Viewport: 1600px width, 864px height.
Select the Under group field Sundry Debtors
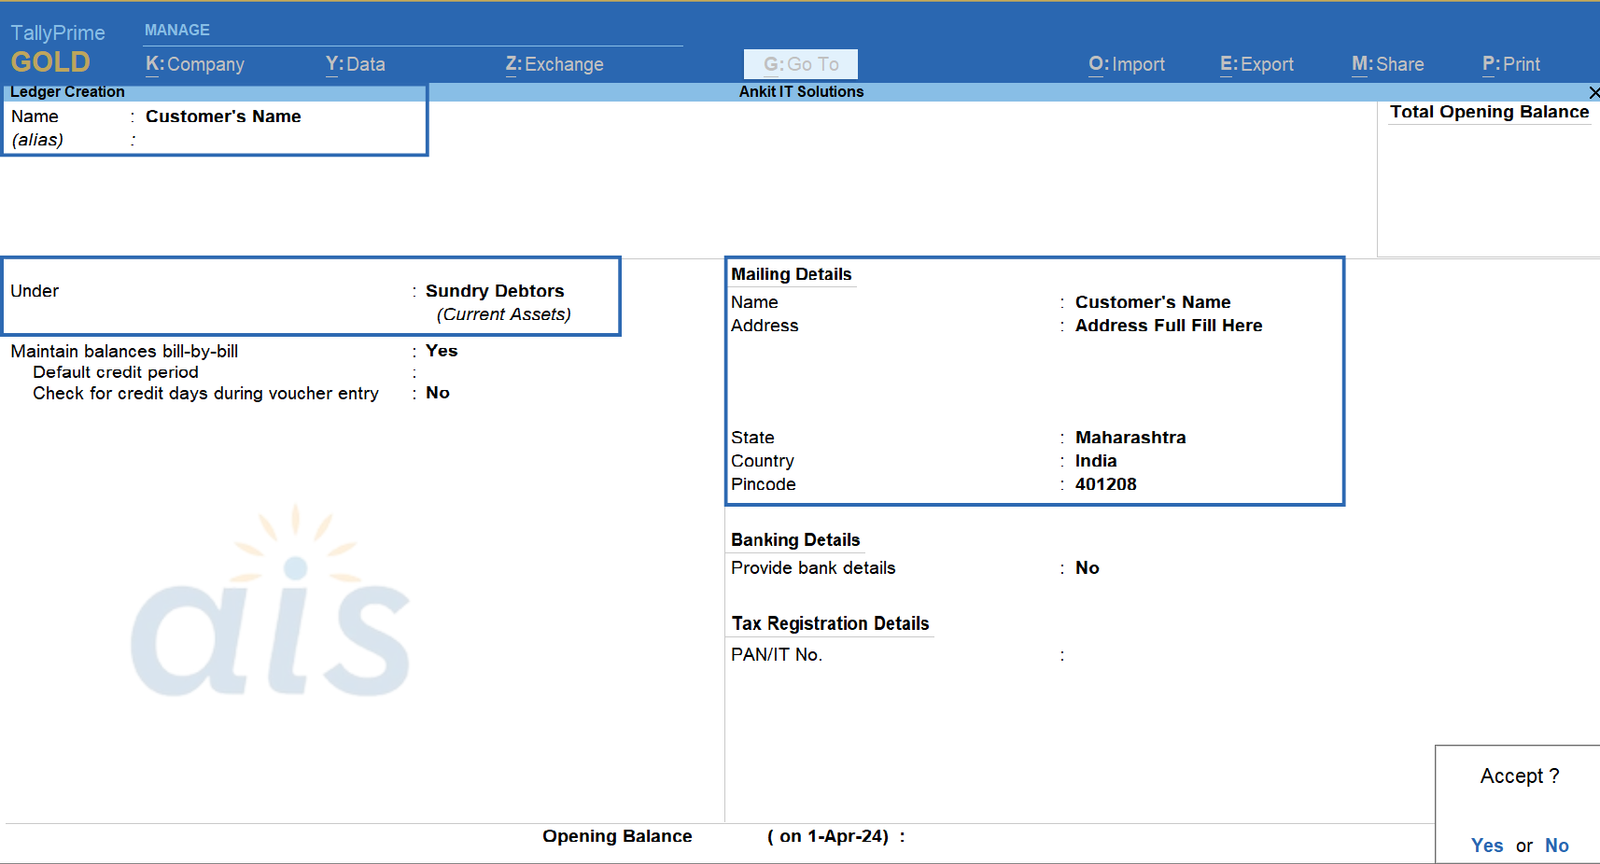(494, 291)
